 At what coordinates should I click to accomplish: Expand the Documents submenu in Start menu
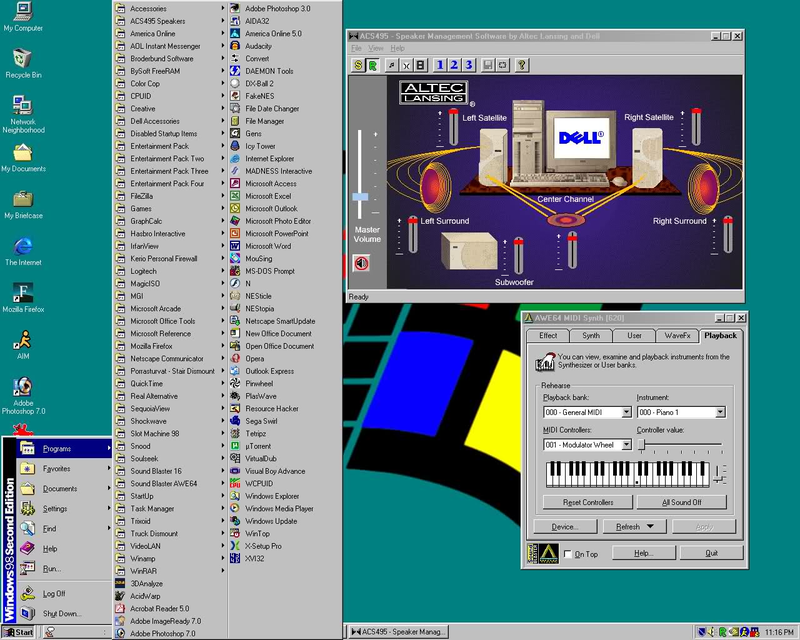click(65, 488)
